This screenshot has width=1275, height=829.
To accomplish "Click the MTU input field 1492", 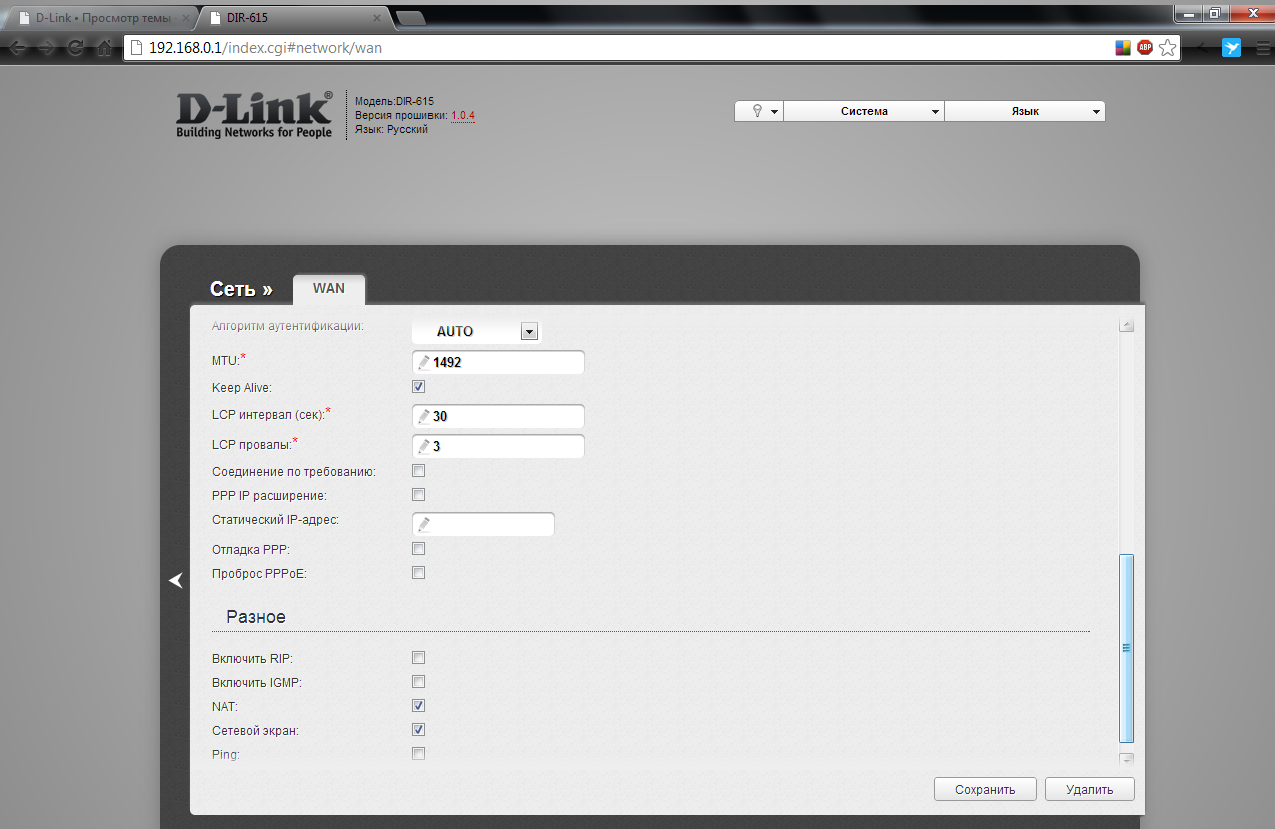I will point(498,362).
